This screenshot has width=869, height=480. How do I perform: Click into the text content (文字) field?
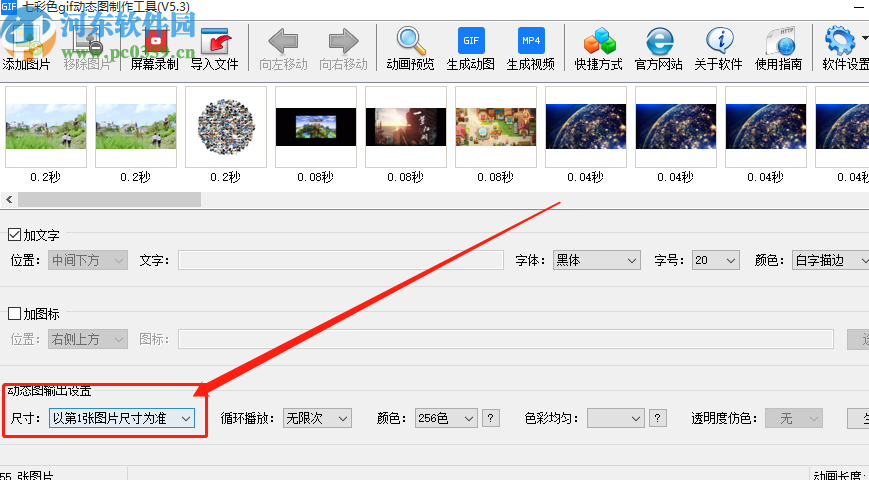pyautogui.click(x=341, y=261)
